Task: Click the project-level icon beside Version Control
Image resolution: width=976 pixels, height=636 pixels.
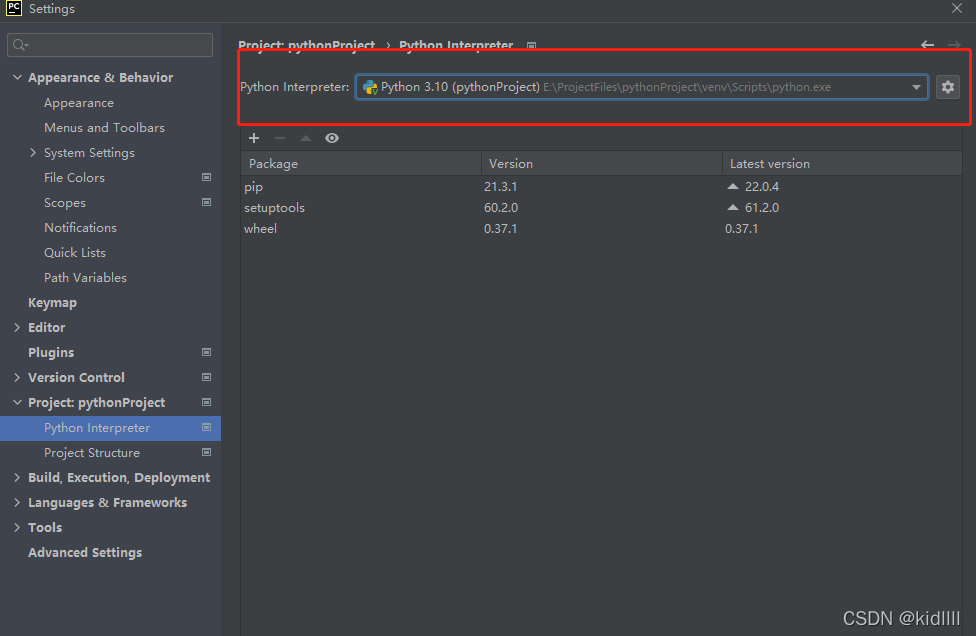Action: [207, 377]
